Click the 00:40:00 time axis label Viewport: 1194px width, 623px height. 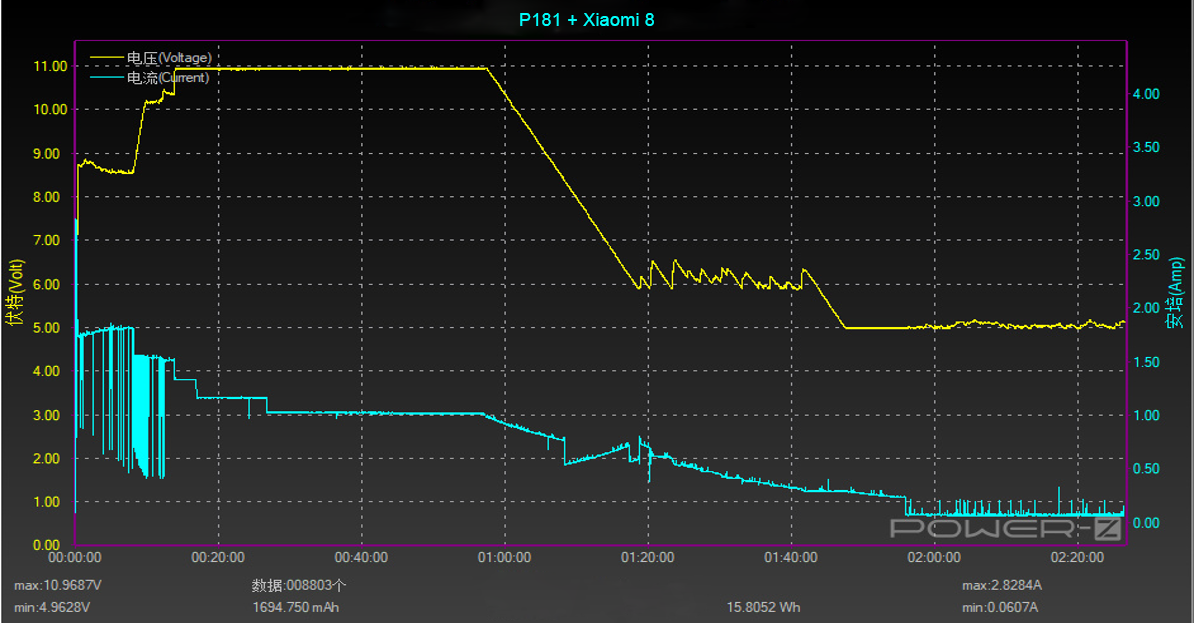[361, 558]
